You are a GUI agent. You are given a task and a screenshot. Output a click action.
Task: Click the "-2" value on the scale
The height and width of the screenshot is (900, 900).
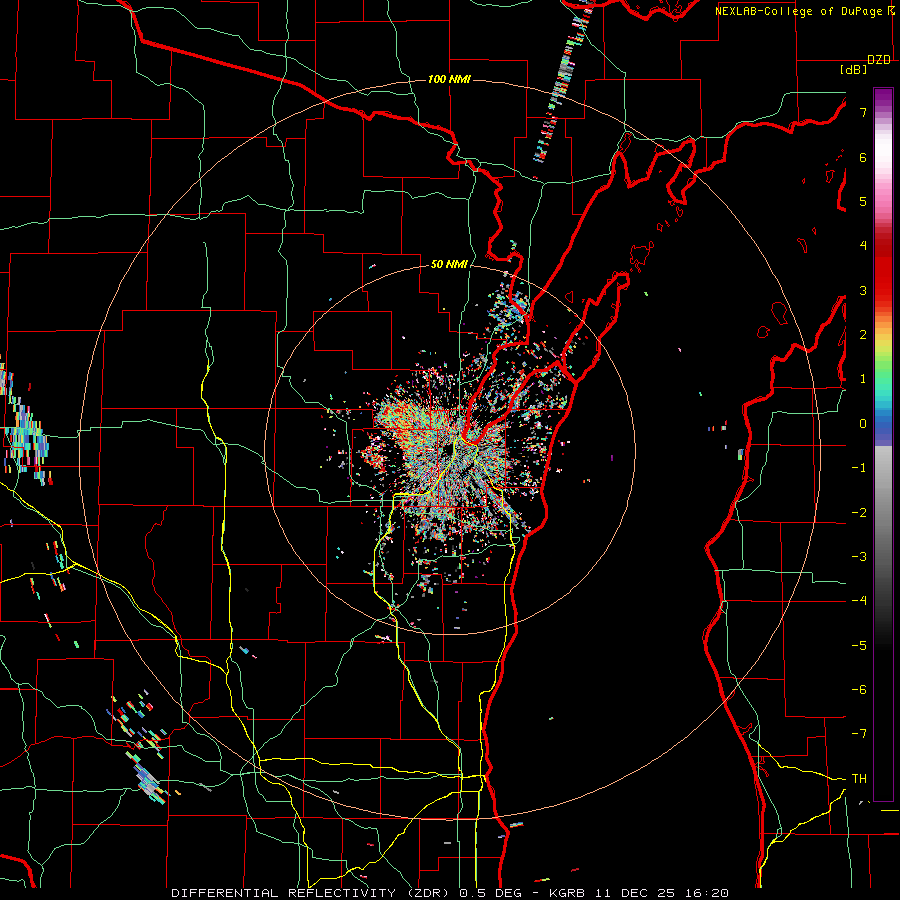pyautogui.click(x=859, y=513)
